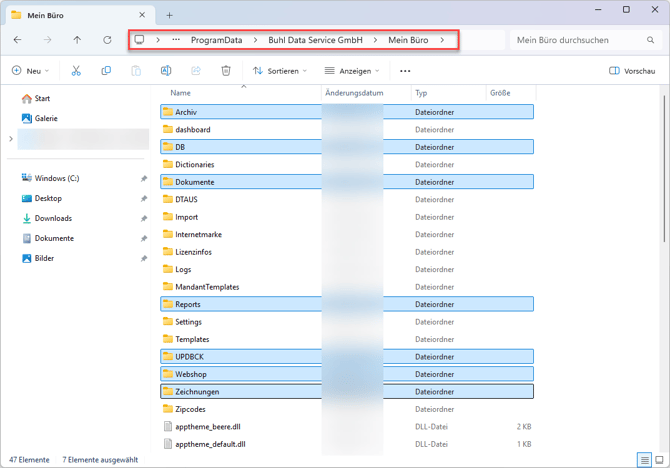Select the Internetmarke folder
Viewport: 670px width, 468px height.
347,235
